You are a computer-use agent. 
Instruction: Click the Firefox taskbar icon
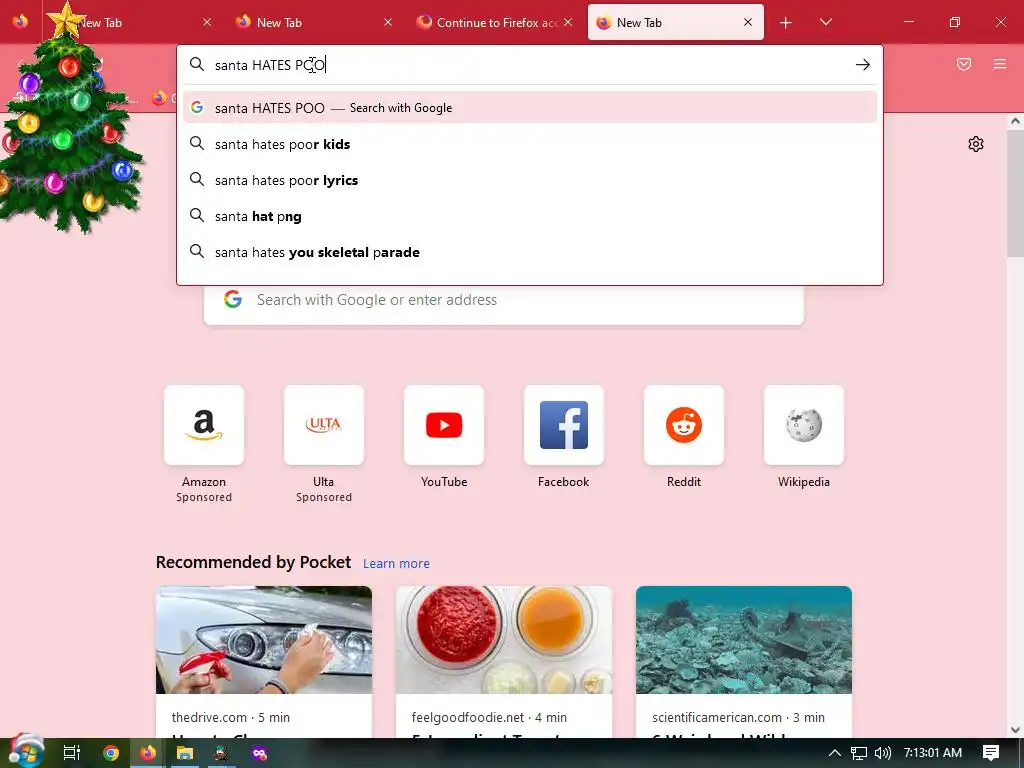[x=148, y=753]
